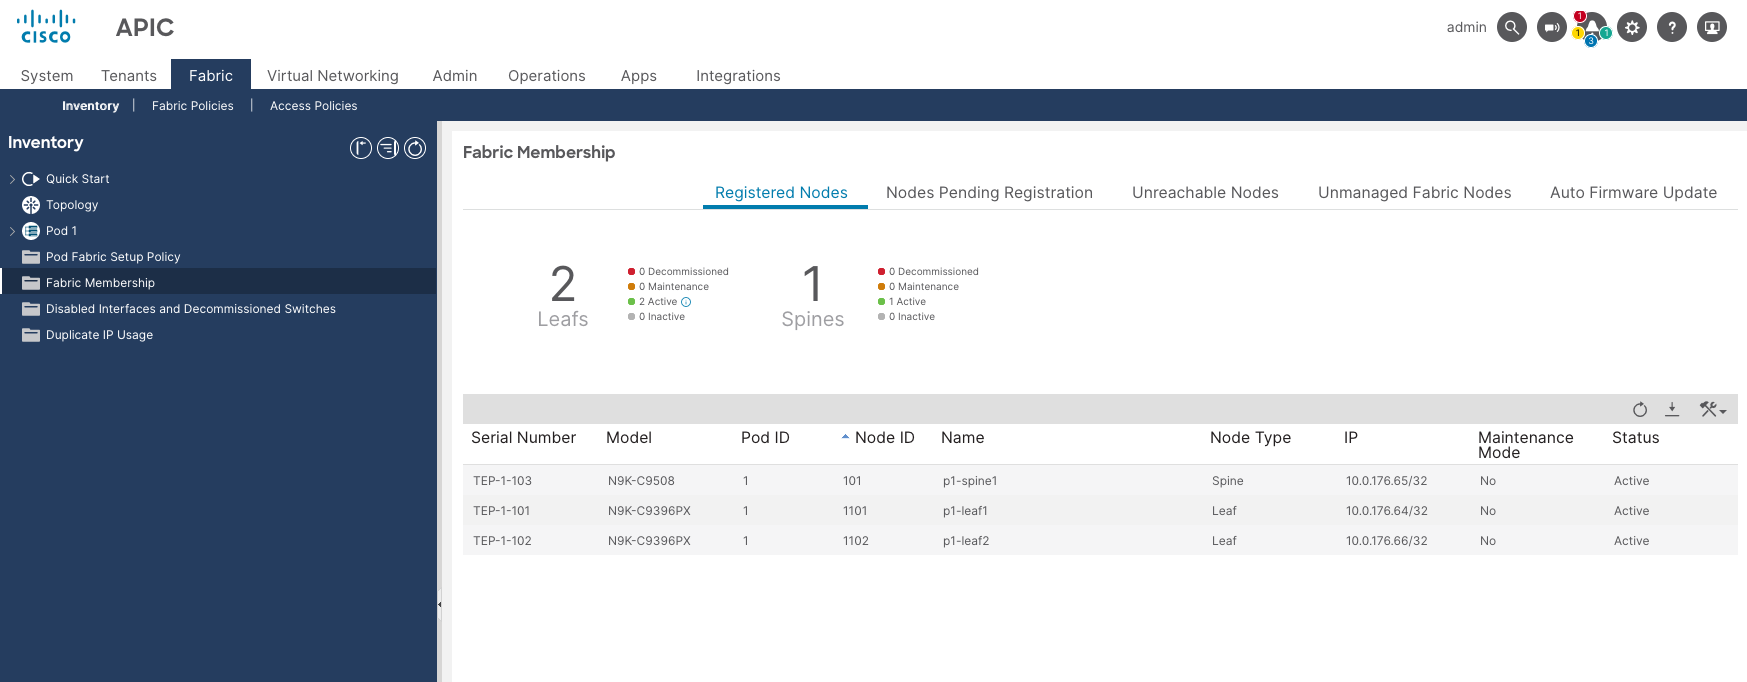Switch to Unmanaged Fabric Nodes tab

point(1414,193)
